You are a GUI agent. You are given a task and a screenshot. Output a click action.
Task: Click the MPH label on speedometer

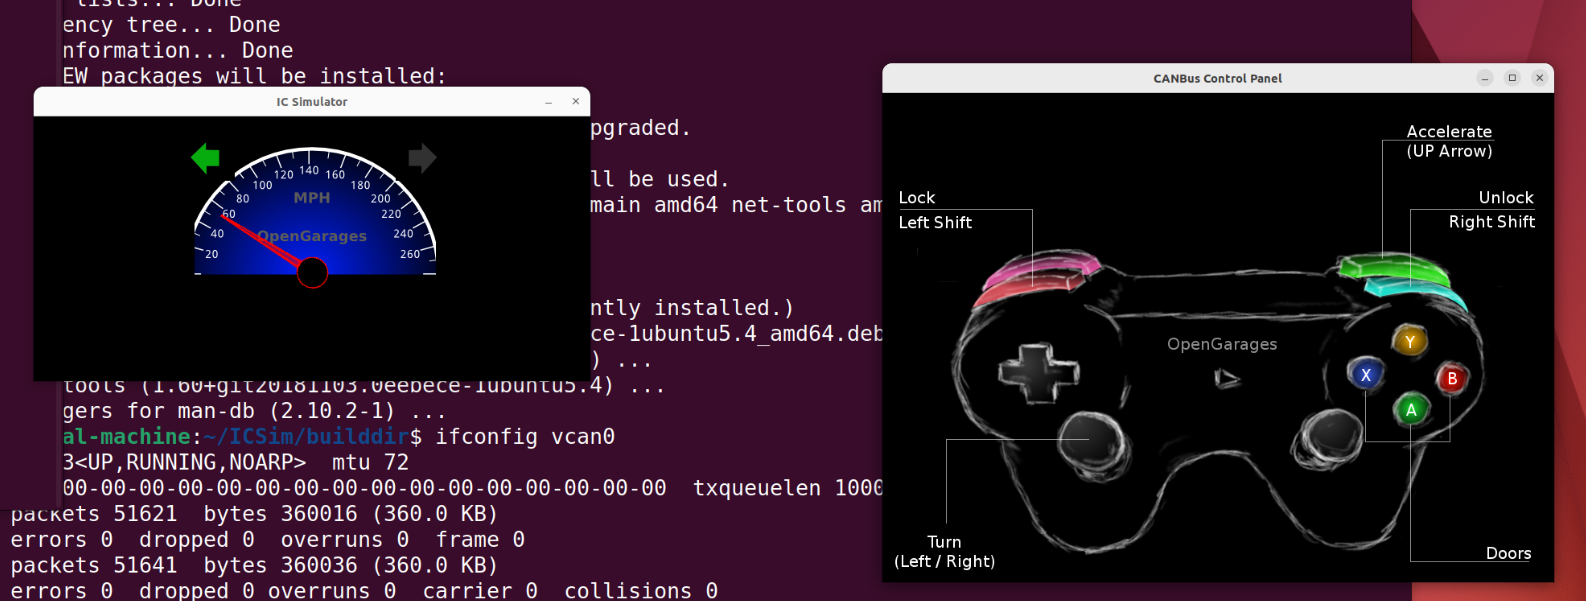(x=312, y=198)
